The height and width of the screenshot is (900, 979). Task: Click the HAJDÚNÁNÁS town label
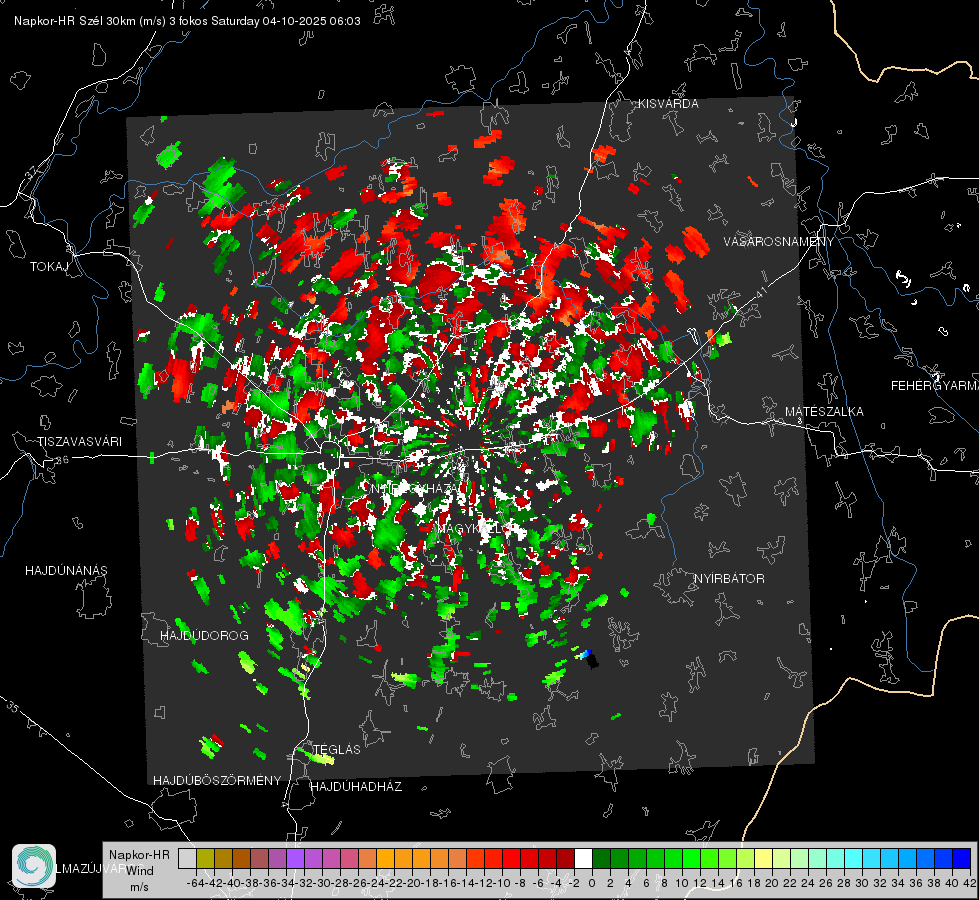(66, 571)
